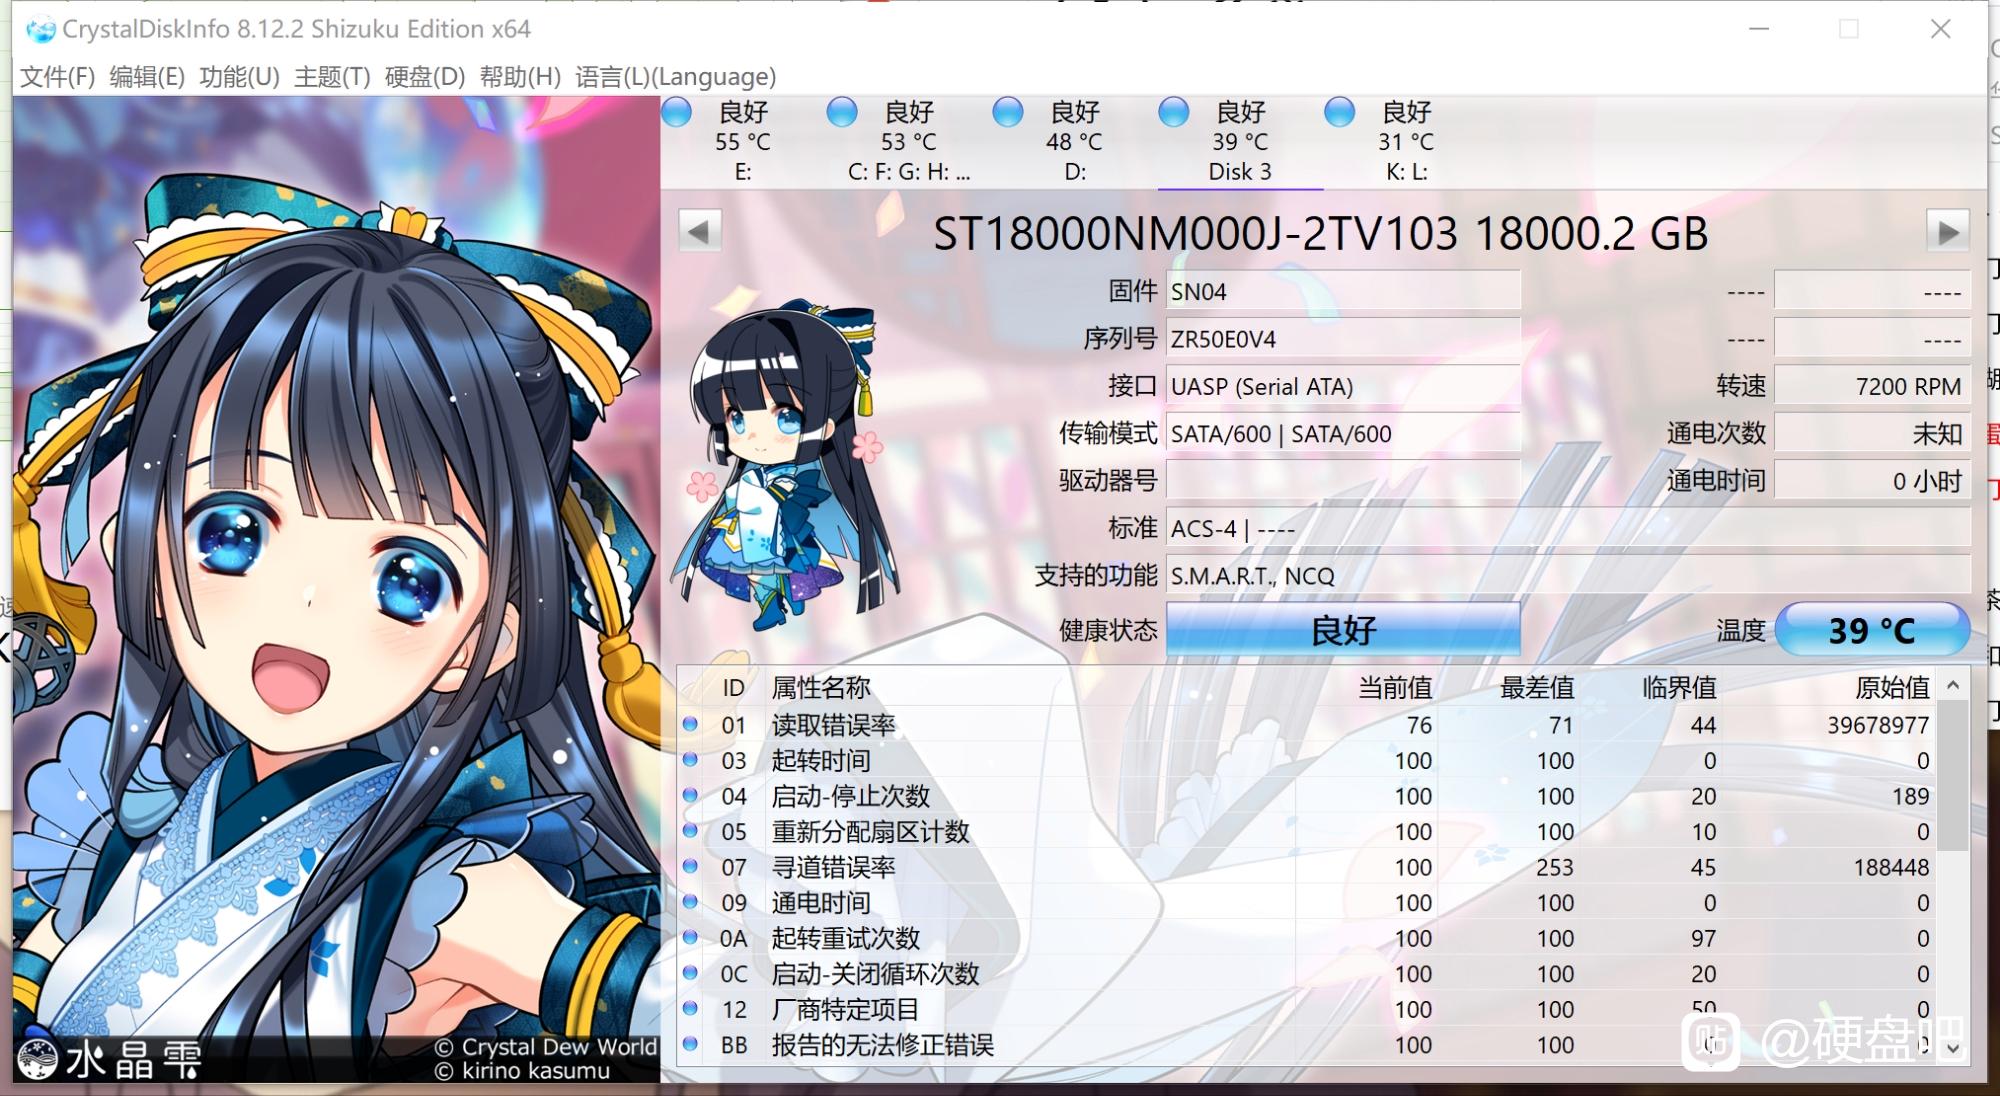The image size is (2000, 1096).
Task: Click the attribute list scroll up arrow
Action: 1953,686
